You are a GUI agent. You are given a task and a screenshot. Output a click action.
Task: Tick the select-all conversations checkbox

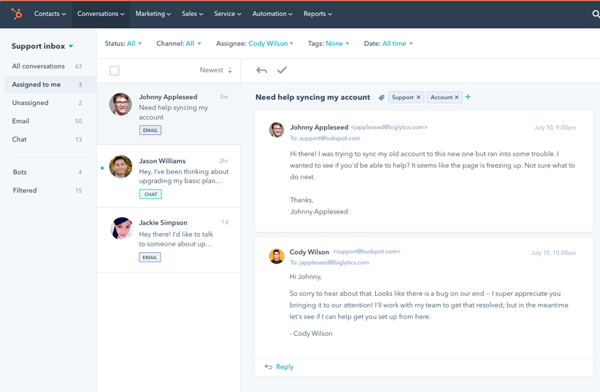(x=114, y=71)
